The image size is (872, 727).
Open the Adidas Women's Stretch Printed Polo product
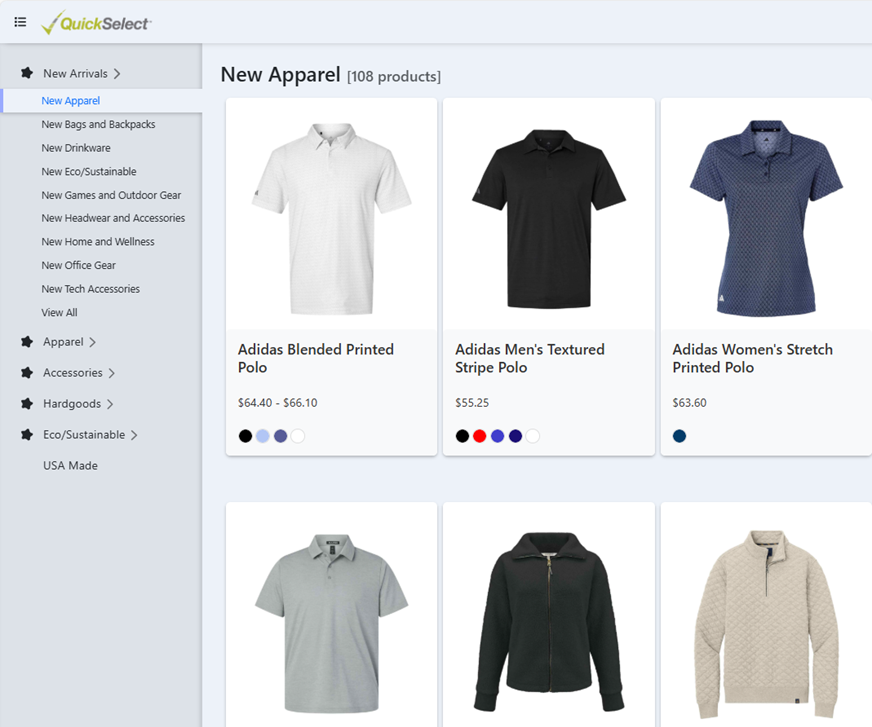[750, 359]
